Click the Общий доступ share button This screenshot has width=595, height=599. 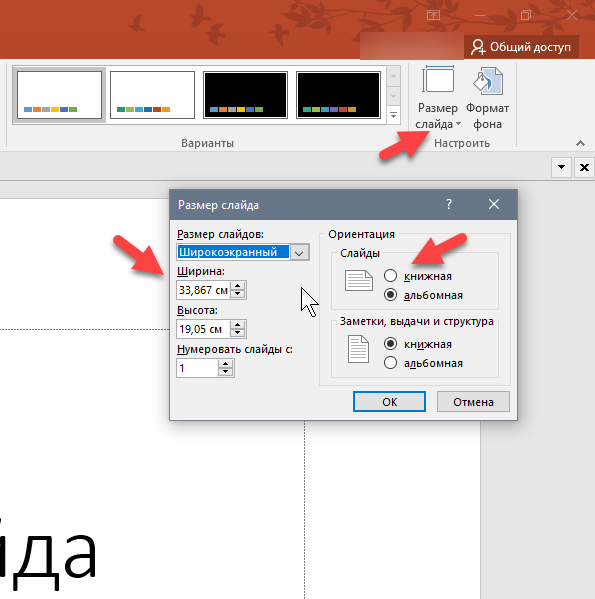(521, 47)
